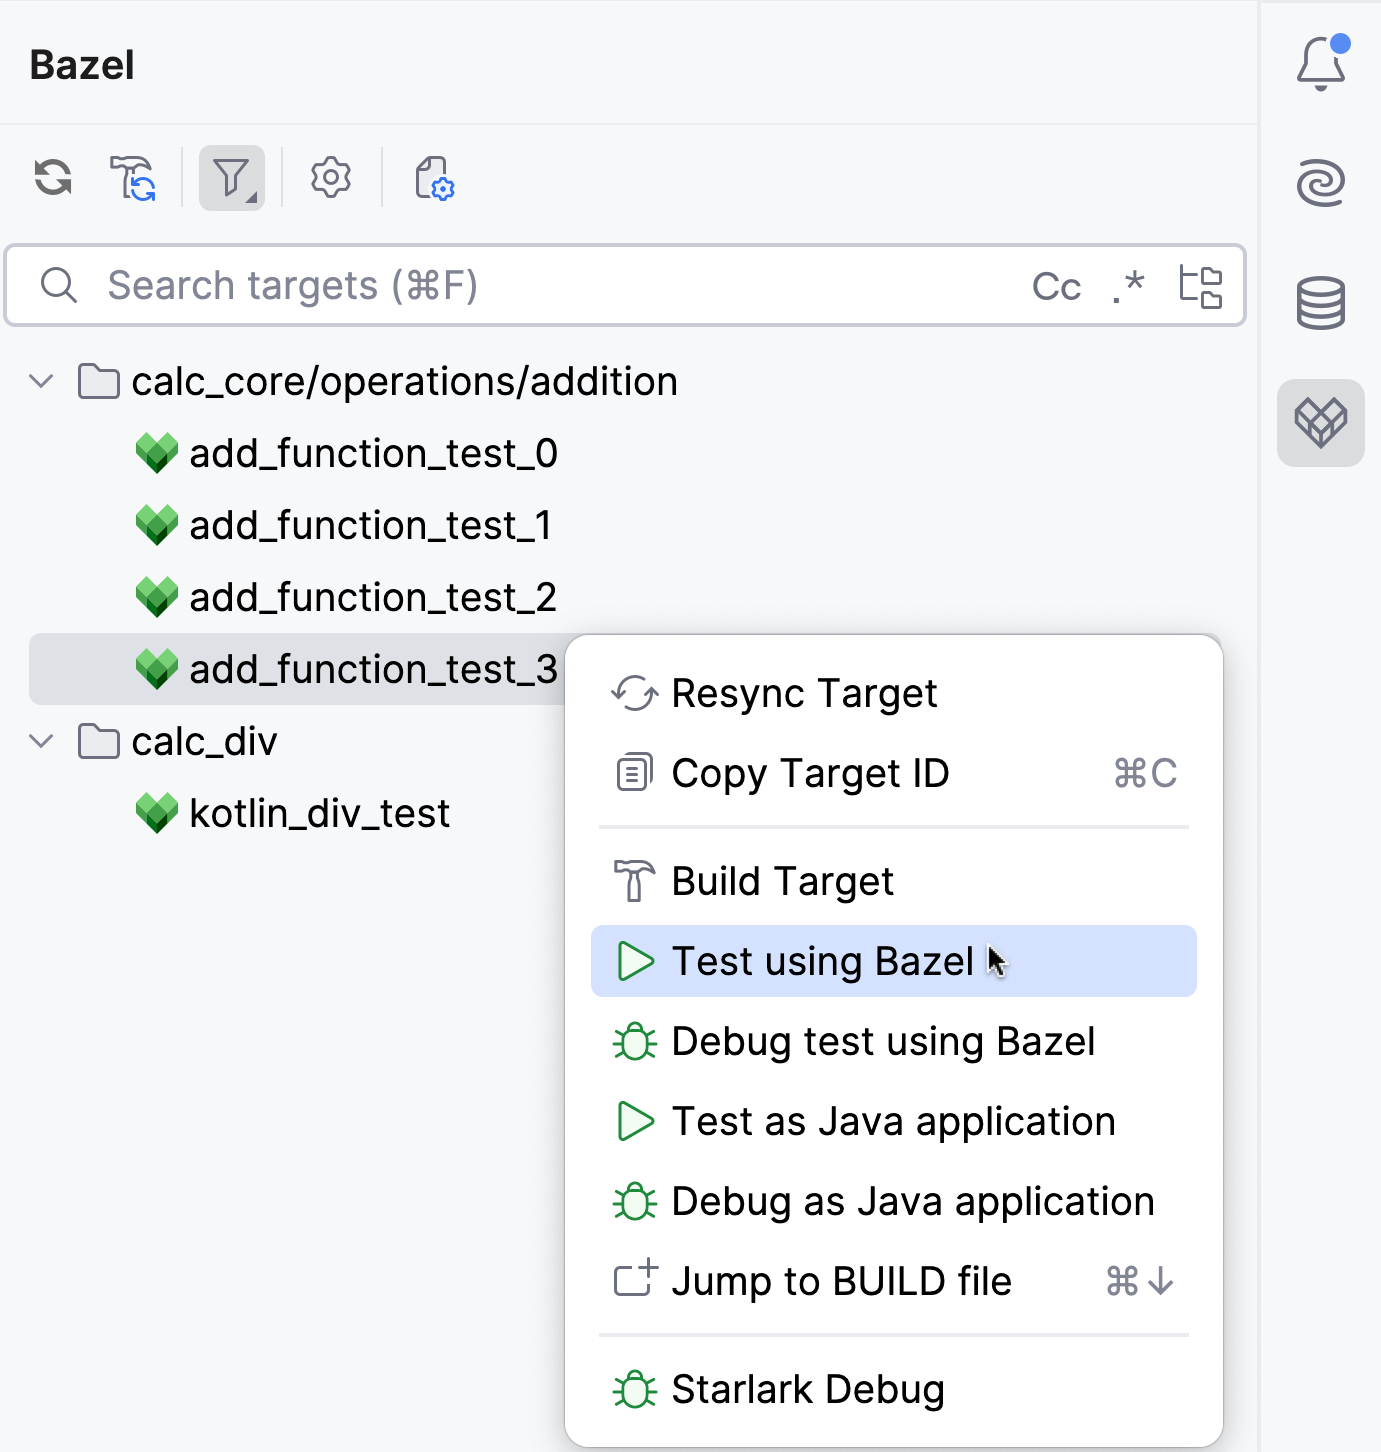Choose Resync Target from context menu
This screenshot has width=1381, height=1452.
[894, 693]
